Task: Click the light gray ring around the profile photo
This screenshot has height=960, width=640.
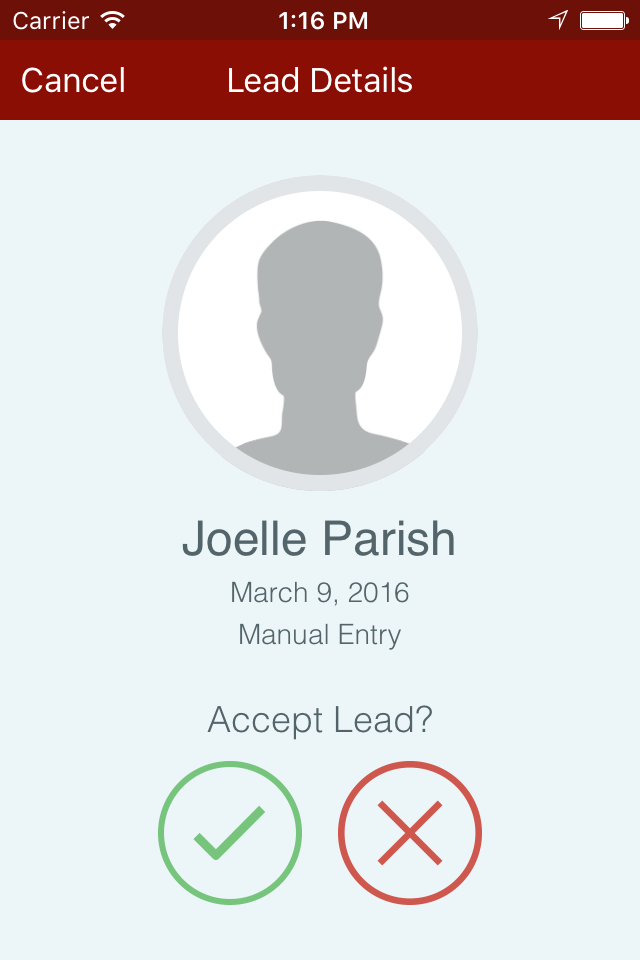Action: (170, 333)
